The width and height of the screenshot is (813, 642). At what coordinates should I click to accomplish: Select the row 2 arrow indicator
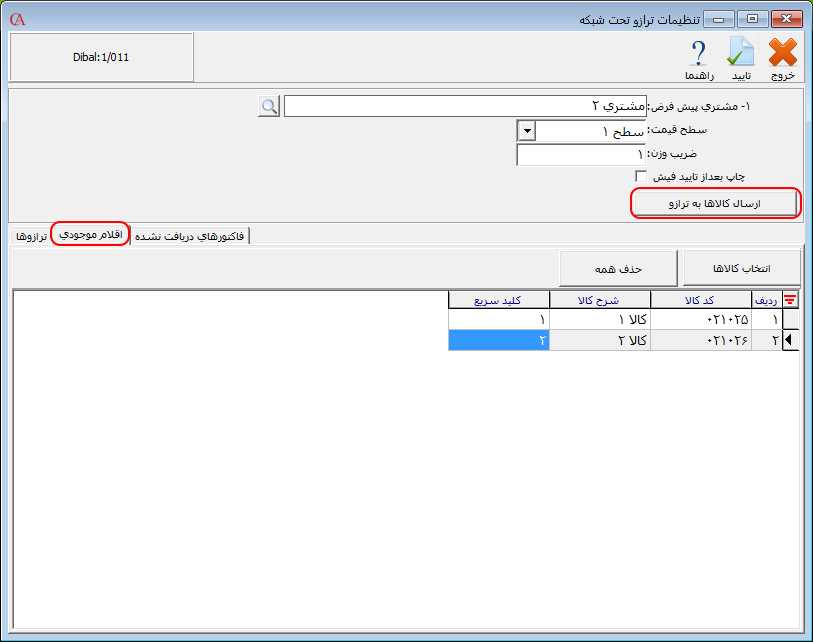click(790, 341)
